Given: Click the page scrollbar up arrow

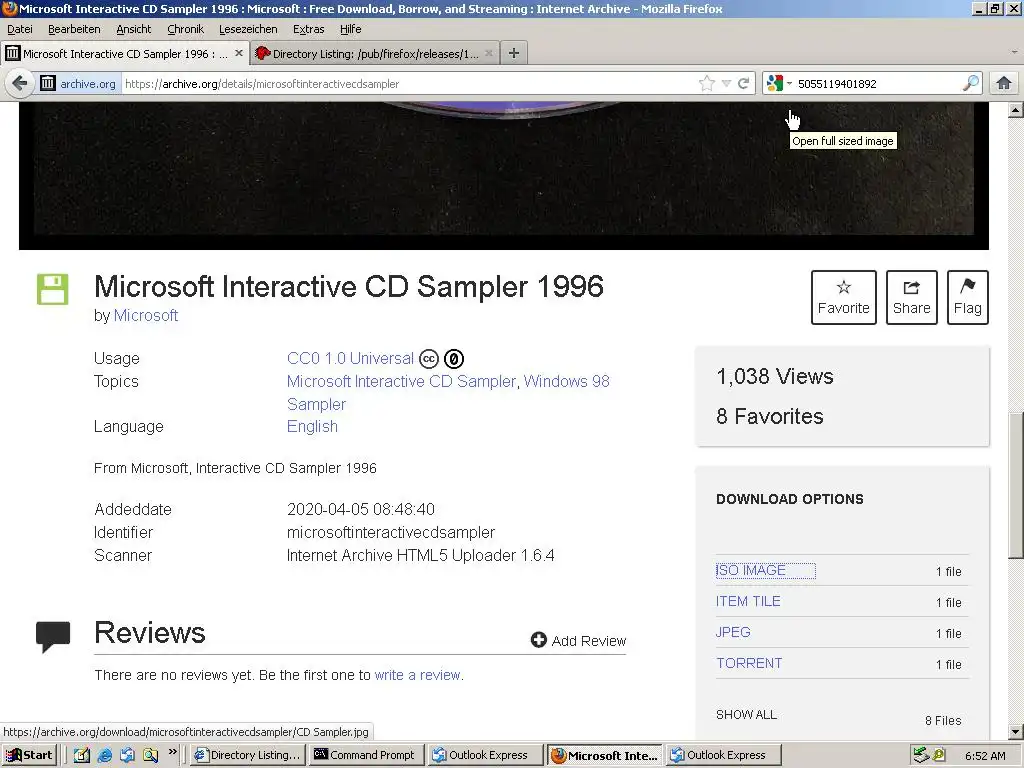Looking at the screenshot, I should pyautogui.click(x=1016, y=110).
